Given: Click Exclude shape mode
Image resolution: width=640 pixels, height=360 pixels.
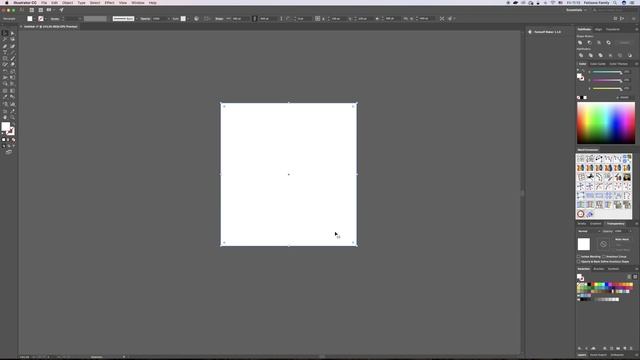Looking at the screenshot, I should [x=609, y=42].
